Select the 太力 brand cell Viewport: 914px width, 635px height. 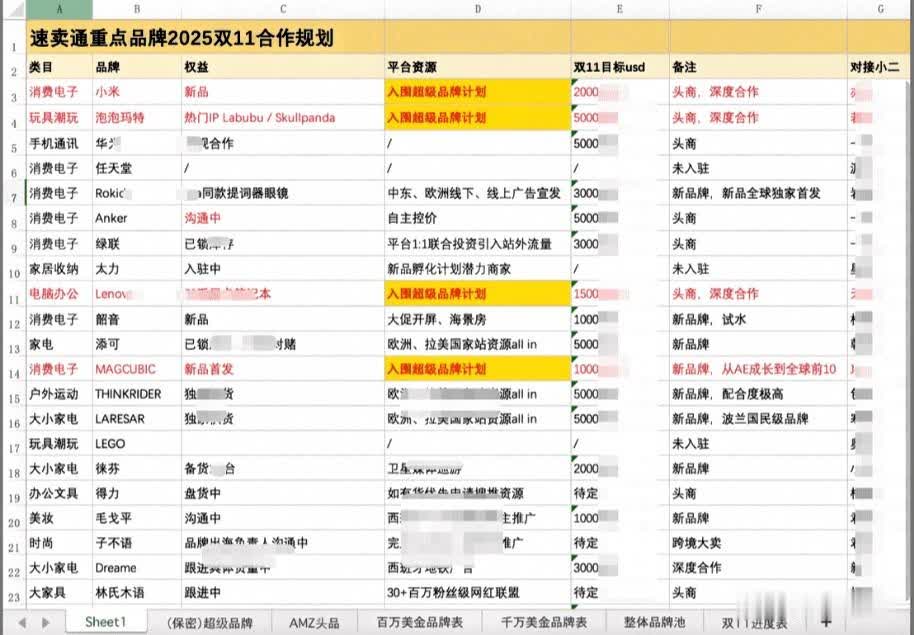click(x=137, y=269)
